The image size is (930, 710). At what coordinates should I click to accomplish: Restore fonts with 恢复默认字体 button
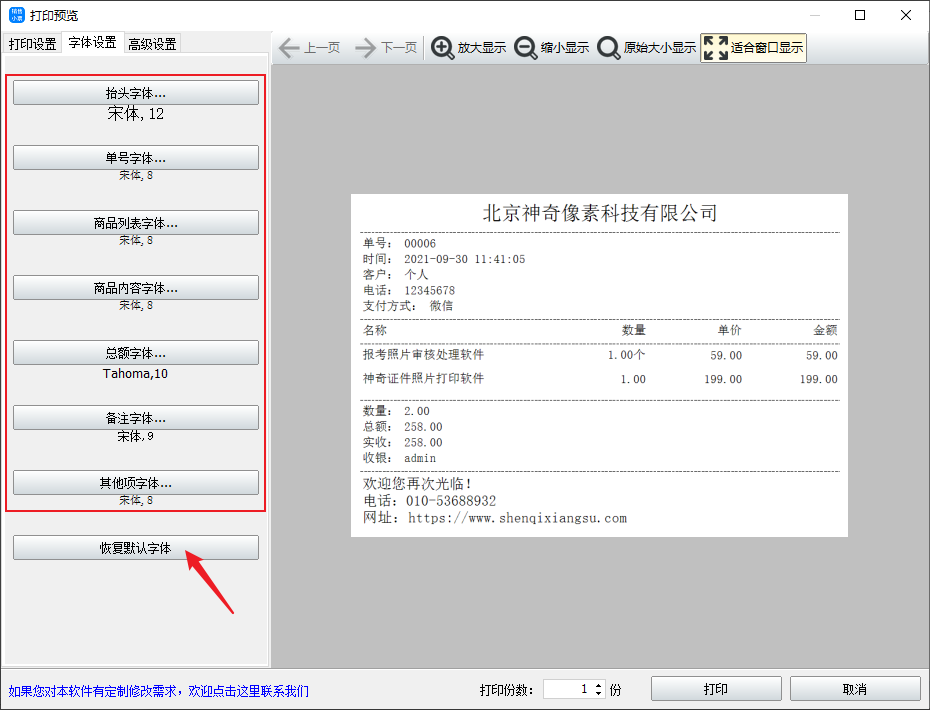(x=136, y=548)
